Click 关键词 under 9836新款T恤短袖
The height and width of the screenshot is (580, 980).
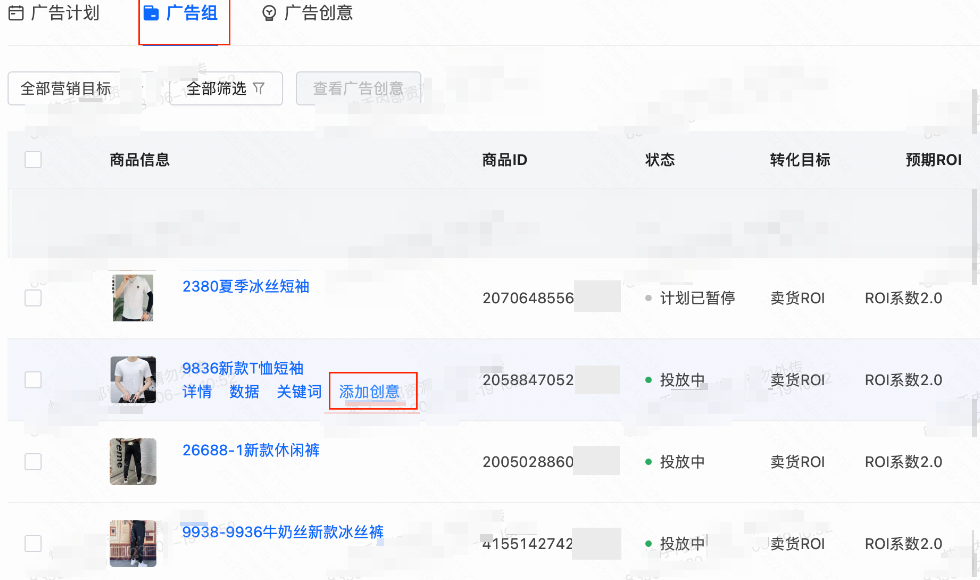coord(299,392)
